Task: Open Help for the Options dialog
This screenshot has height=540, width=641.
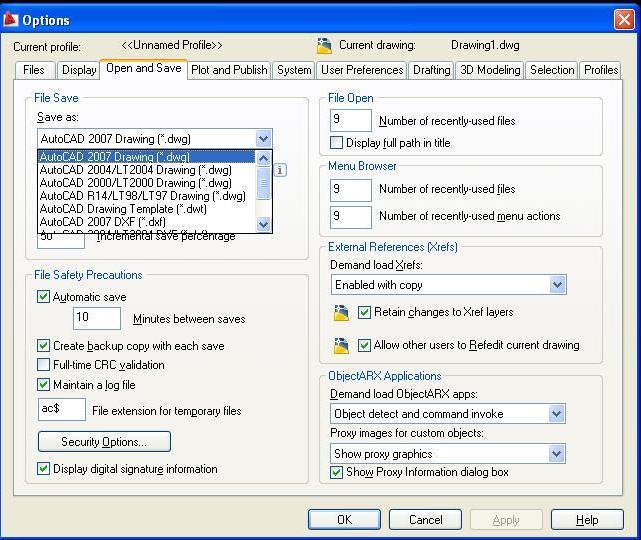Action: pos(587,520)
